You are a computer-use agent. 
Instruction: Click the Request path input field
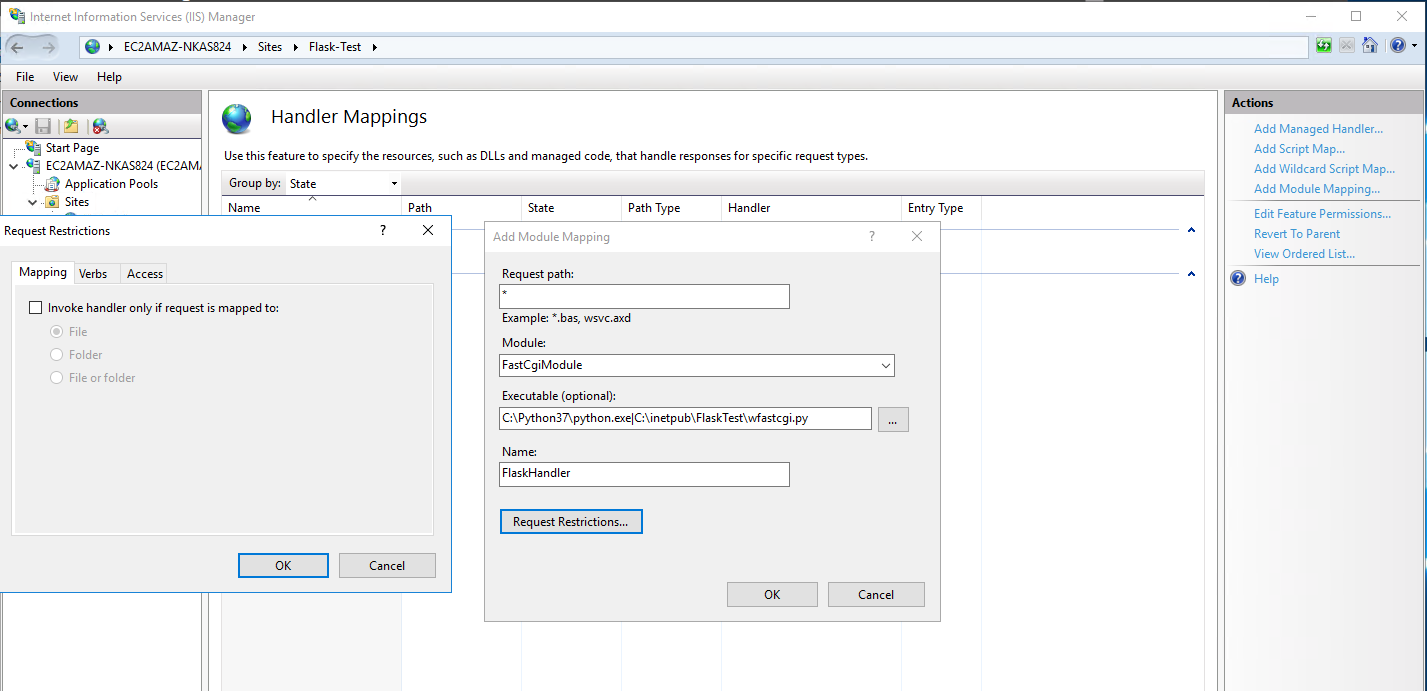point(645,297)
